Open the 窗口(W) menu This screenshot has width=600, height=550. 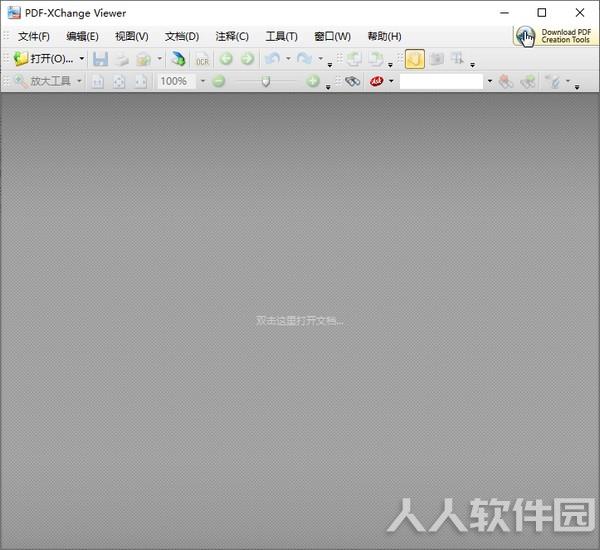(x=332, y=37)
